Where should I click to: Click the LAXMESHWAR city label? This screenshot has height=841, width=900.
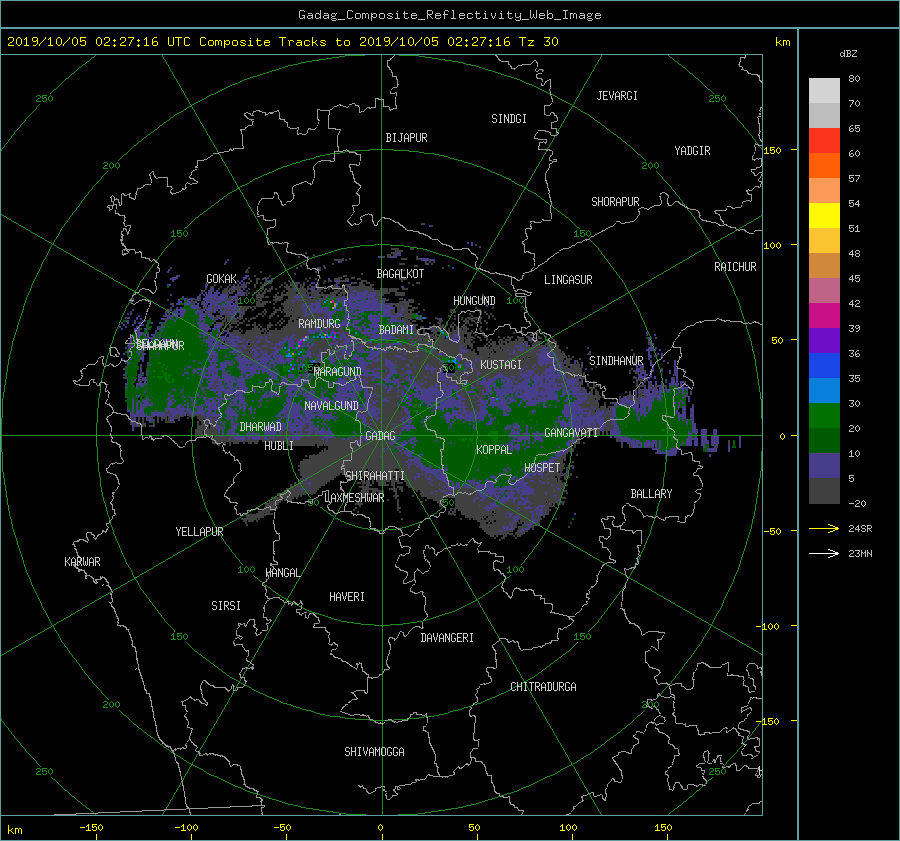click(x=354, y=498)
